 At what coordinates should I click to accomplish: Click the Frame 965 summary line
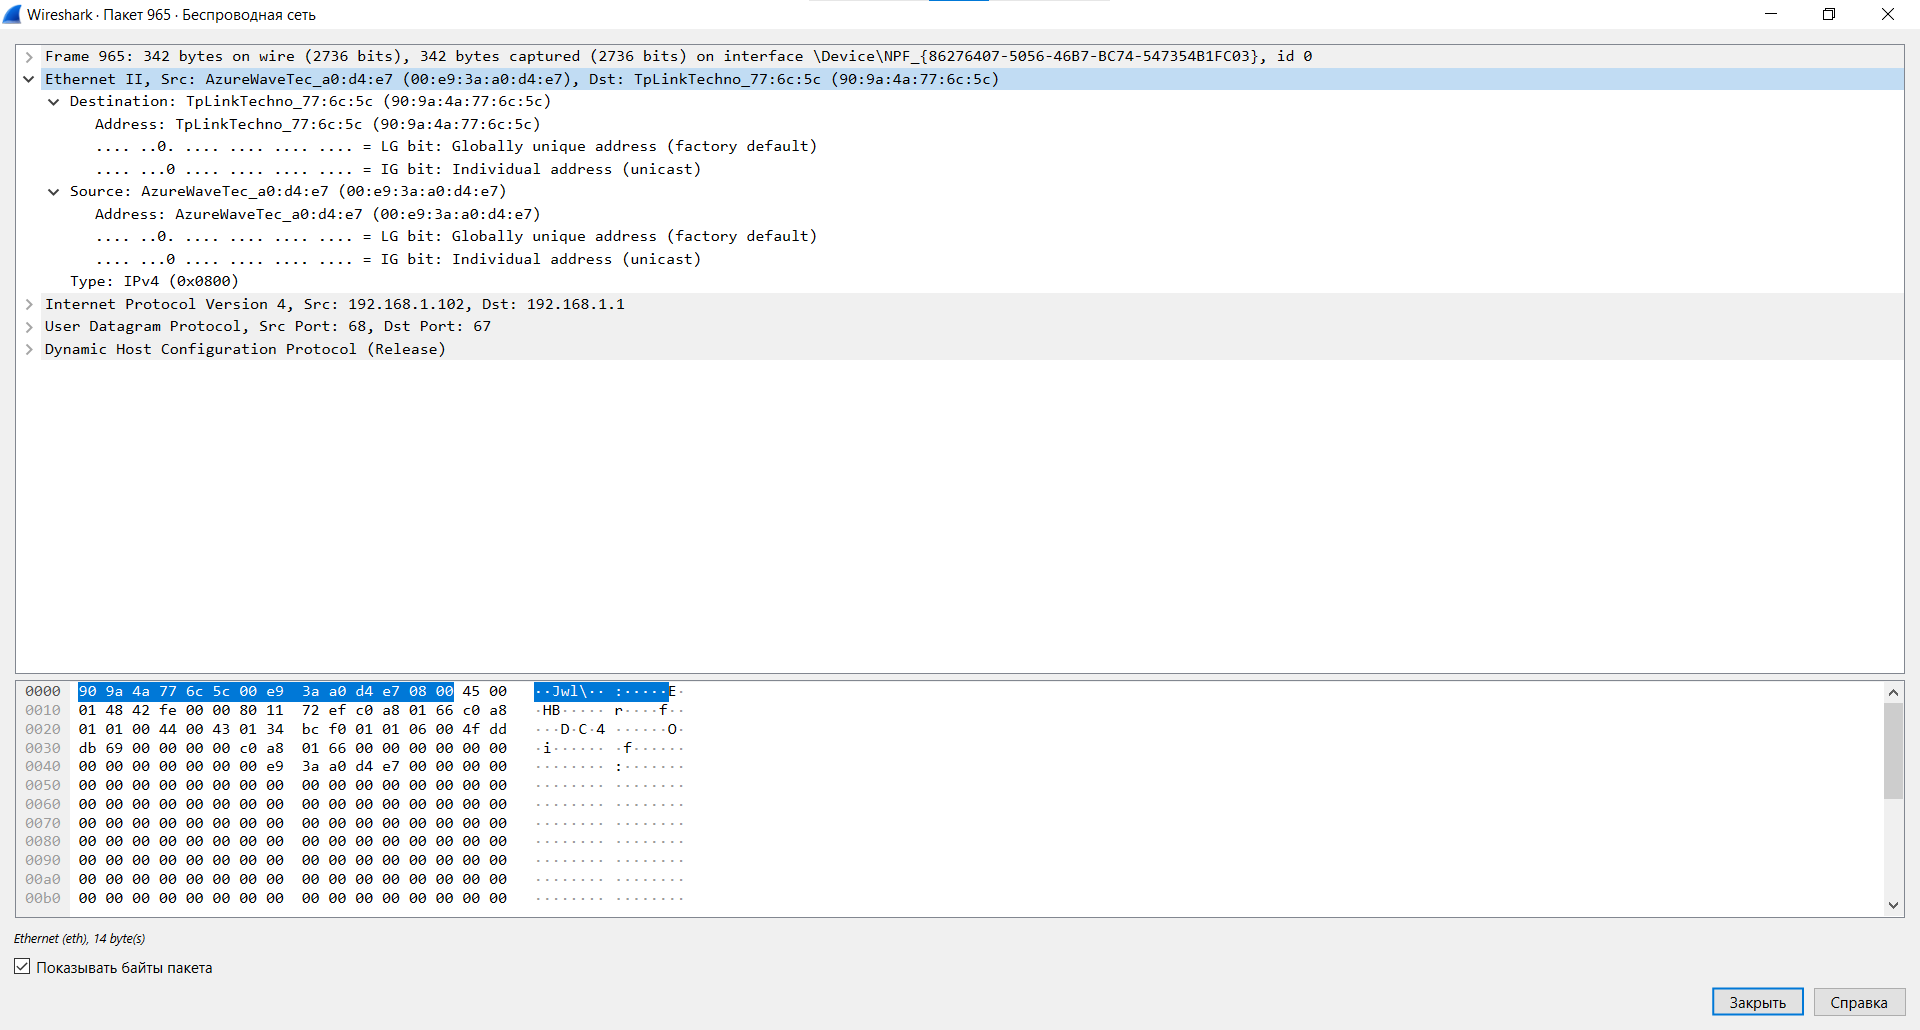678,57
